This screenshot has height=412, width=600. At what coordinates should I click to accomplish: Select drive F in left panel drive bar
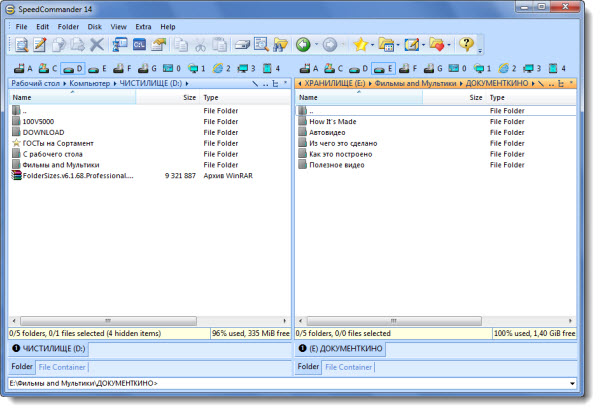coord(124,68)
